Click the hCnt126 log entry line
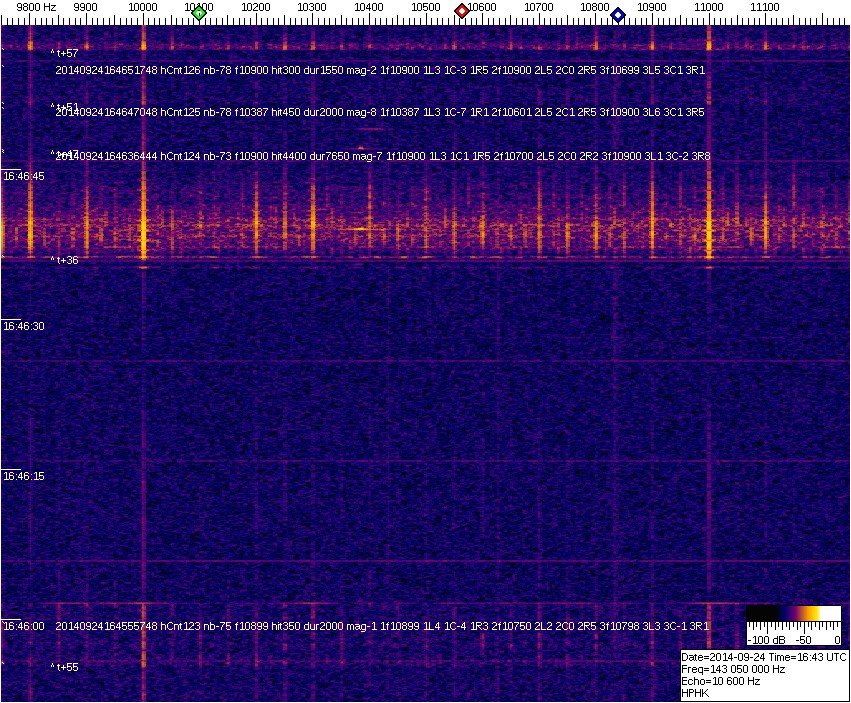This screenshot has width=851, height=703. [380, 70]
